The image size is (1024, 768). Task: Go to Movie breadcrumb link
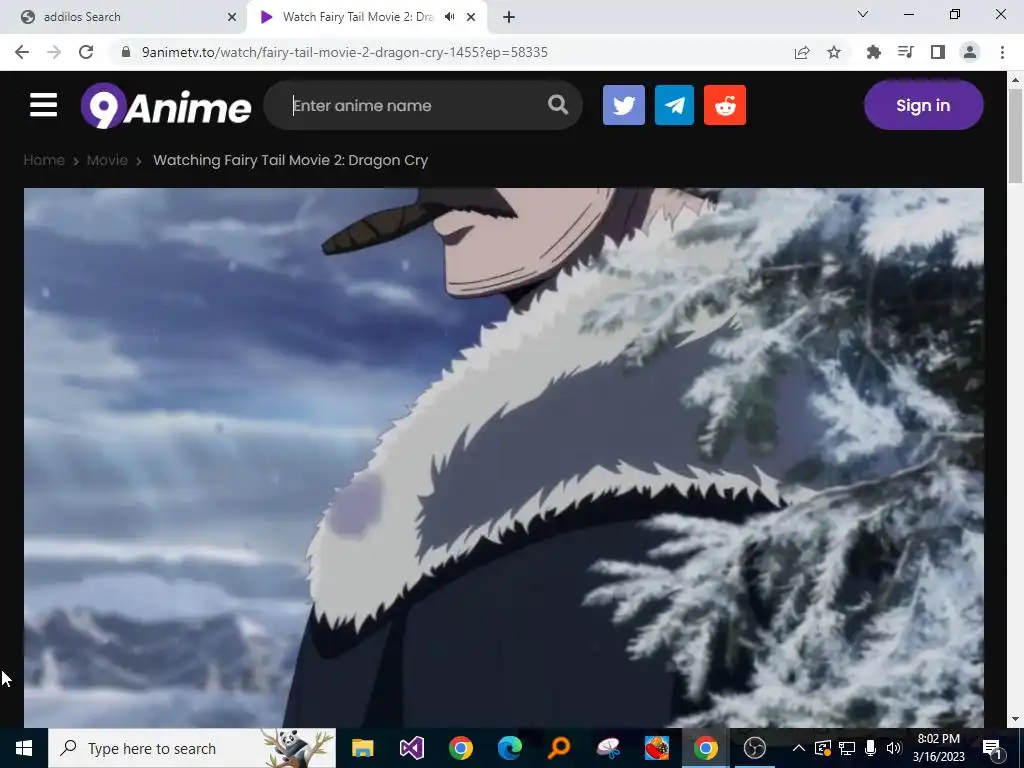107,160
